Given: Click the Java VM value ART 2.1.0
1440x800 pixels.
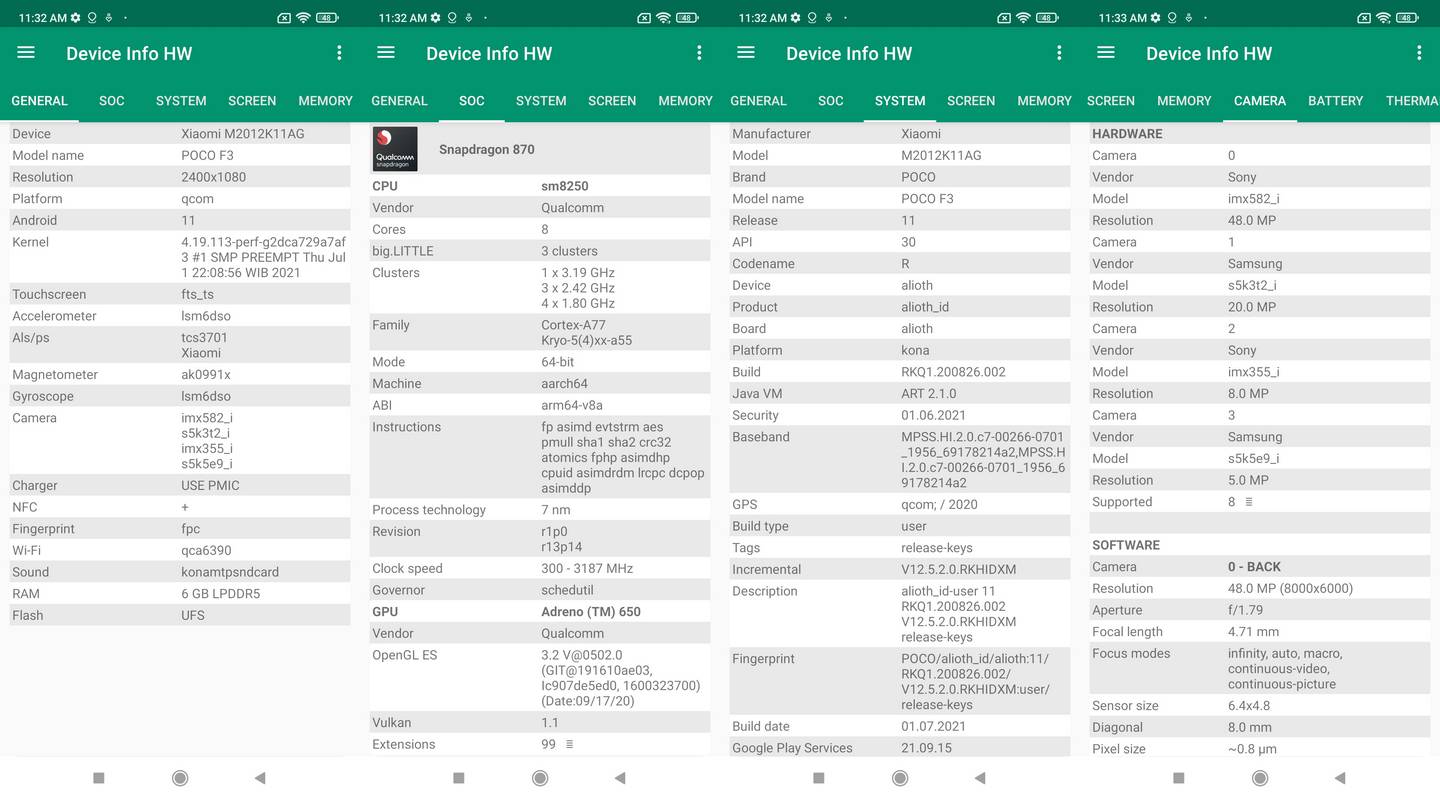Looking at the screenshot, I should (928, 394).
